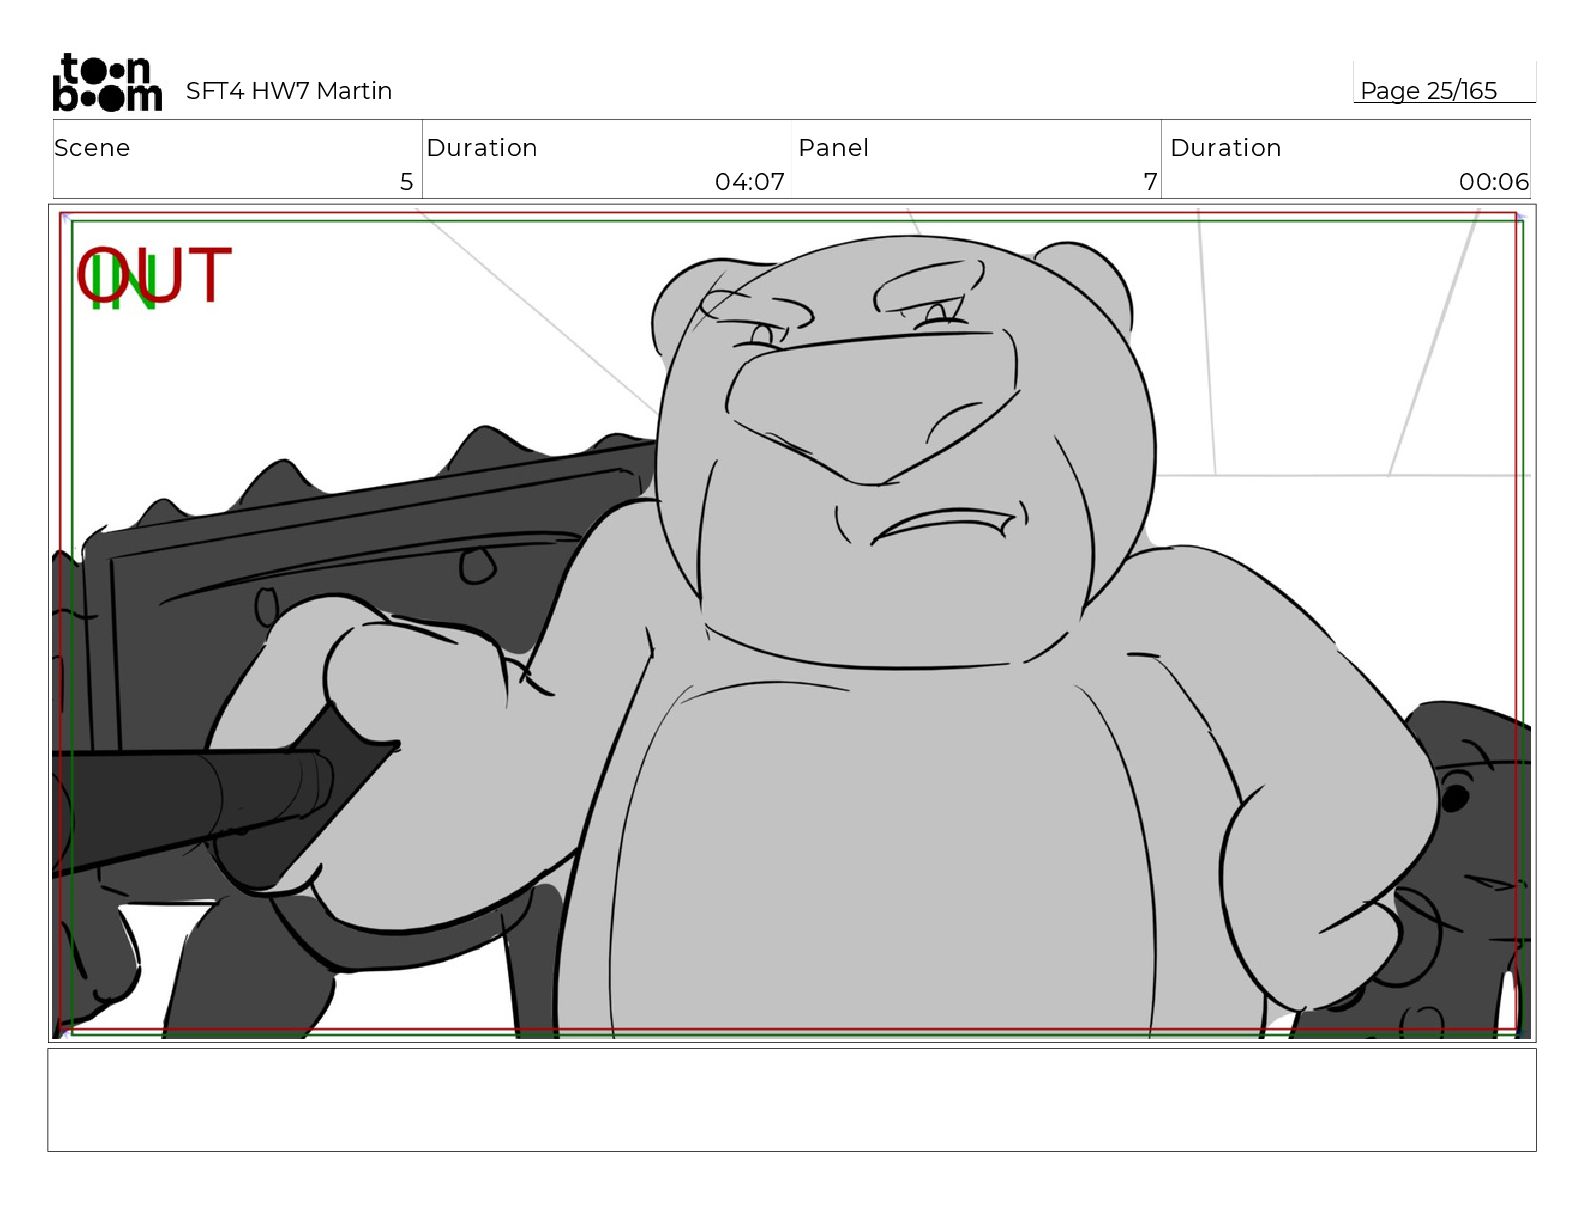
Task: Click the empty notes box below the panel
Action: [792, 1100]
